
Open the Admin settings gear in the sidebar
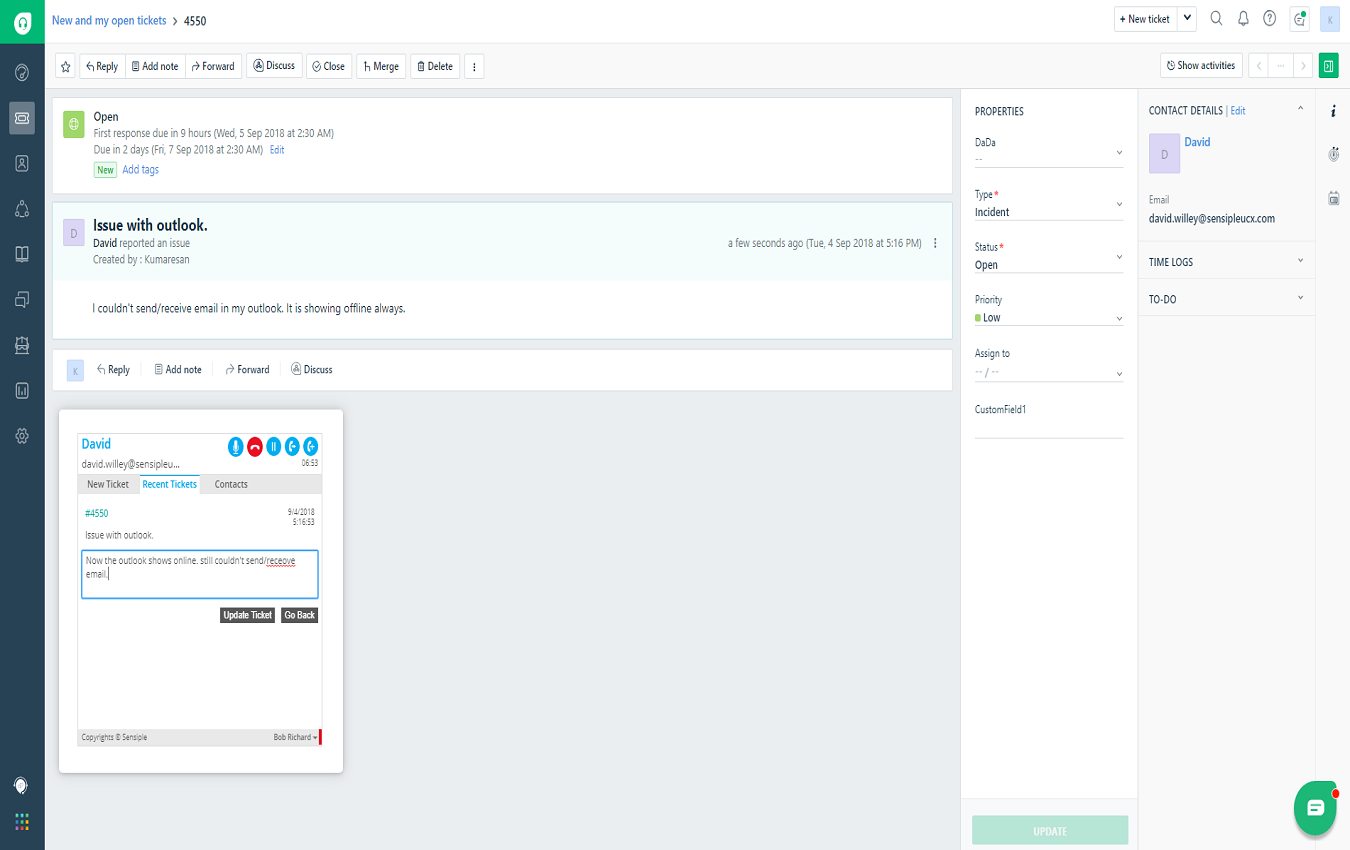click(21, 435)
